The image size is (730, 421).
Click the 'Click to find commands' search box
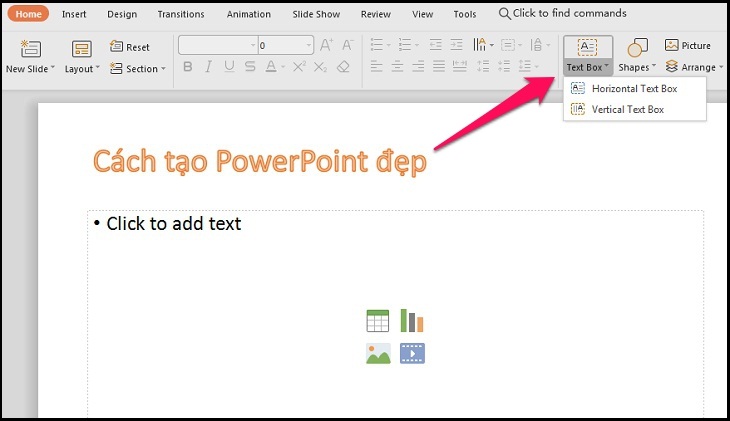(562, 14)
